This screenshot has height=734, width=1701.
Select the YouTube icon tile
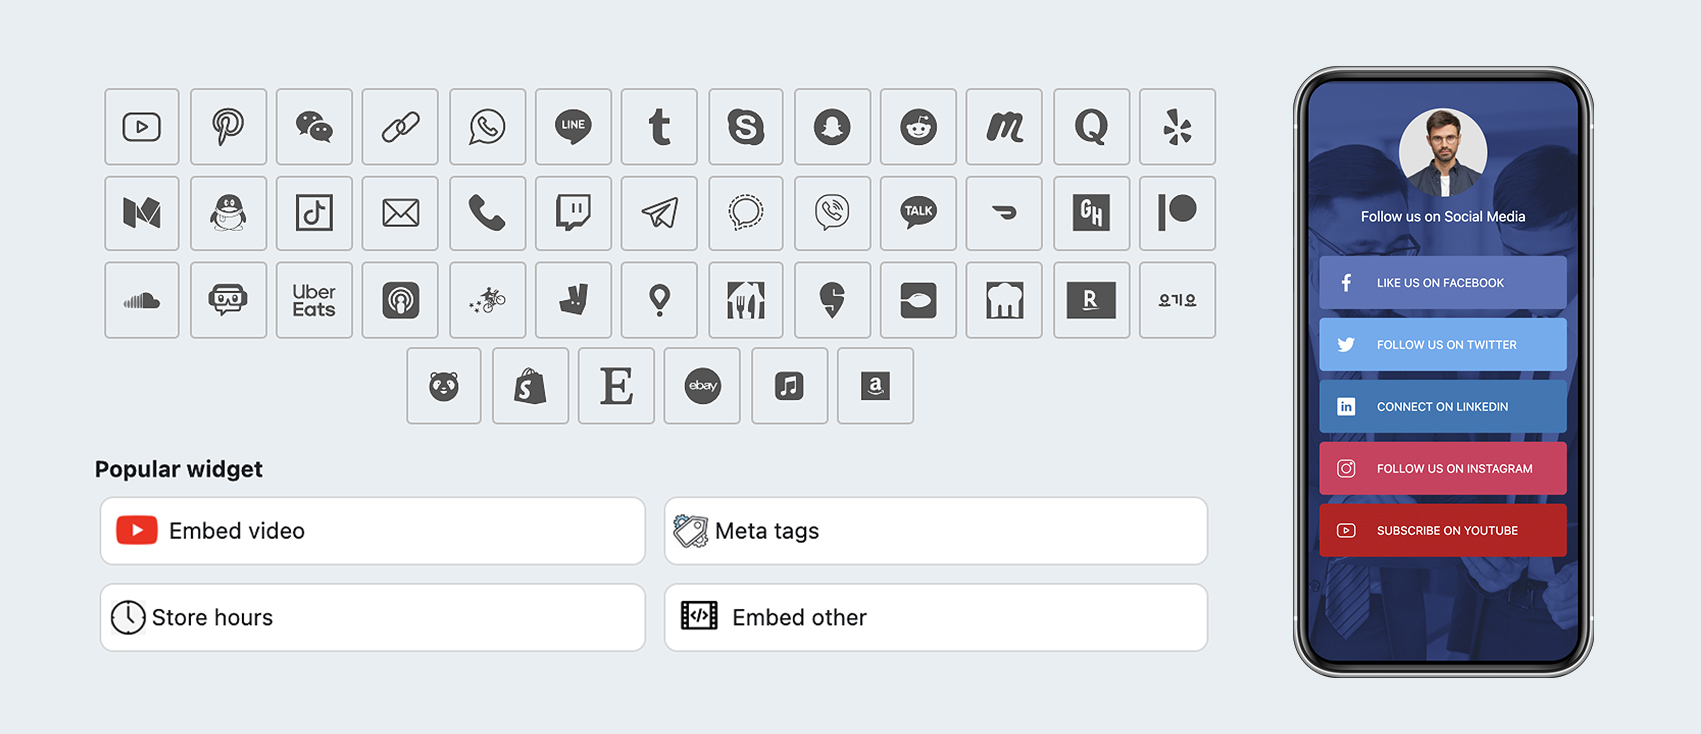coord(142,127)
